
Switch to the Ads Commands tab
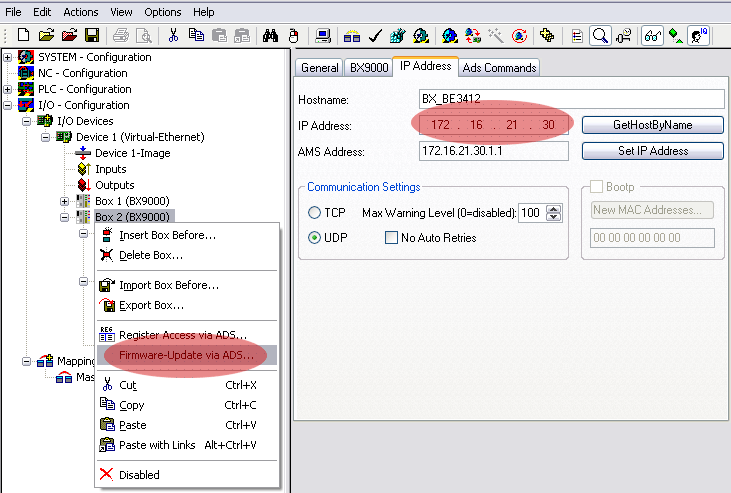click(x=499, y=68)
